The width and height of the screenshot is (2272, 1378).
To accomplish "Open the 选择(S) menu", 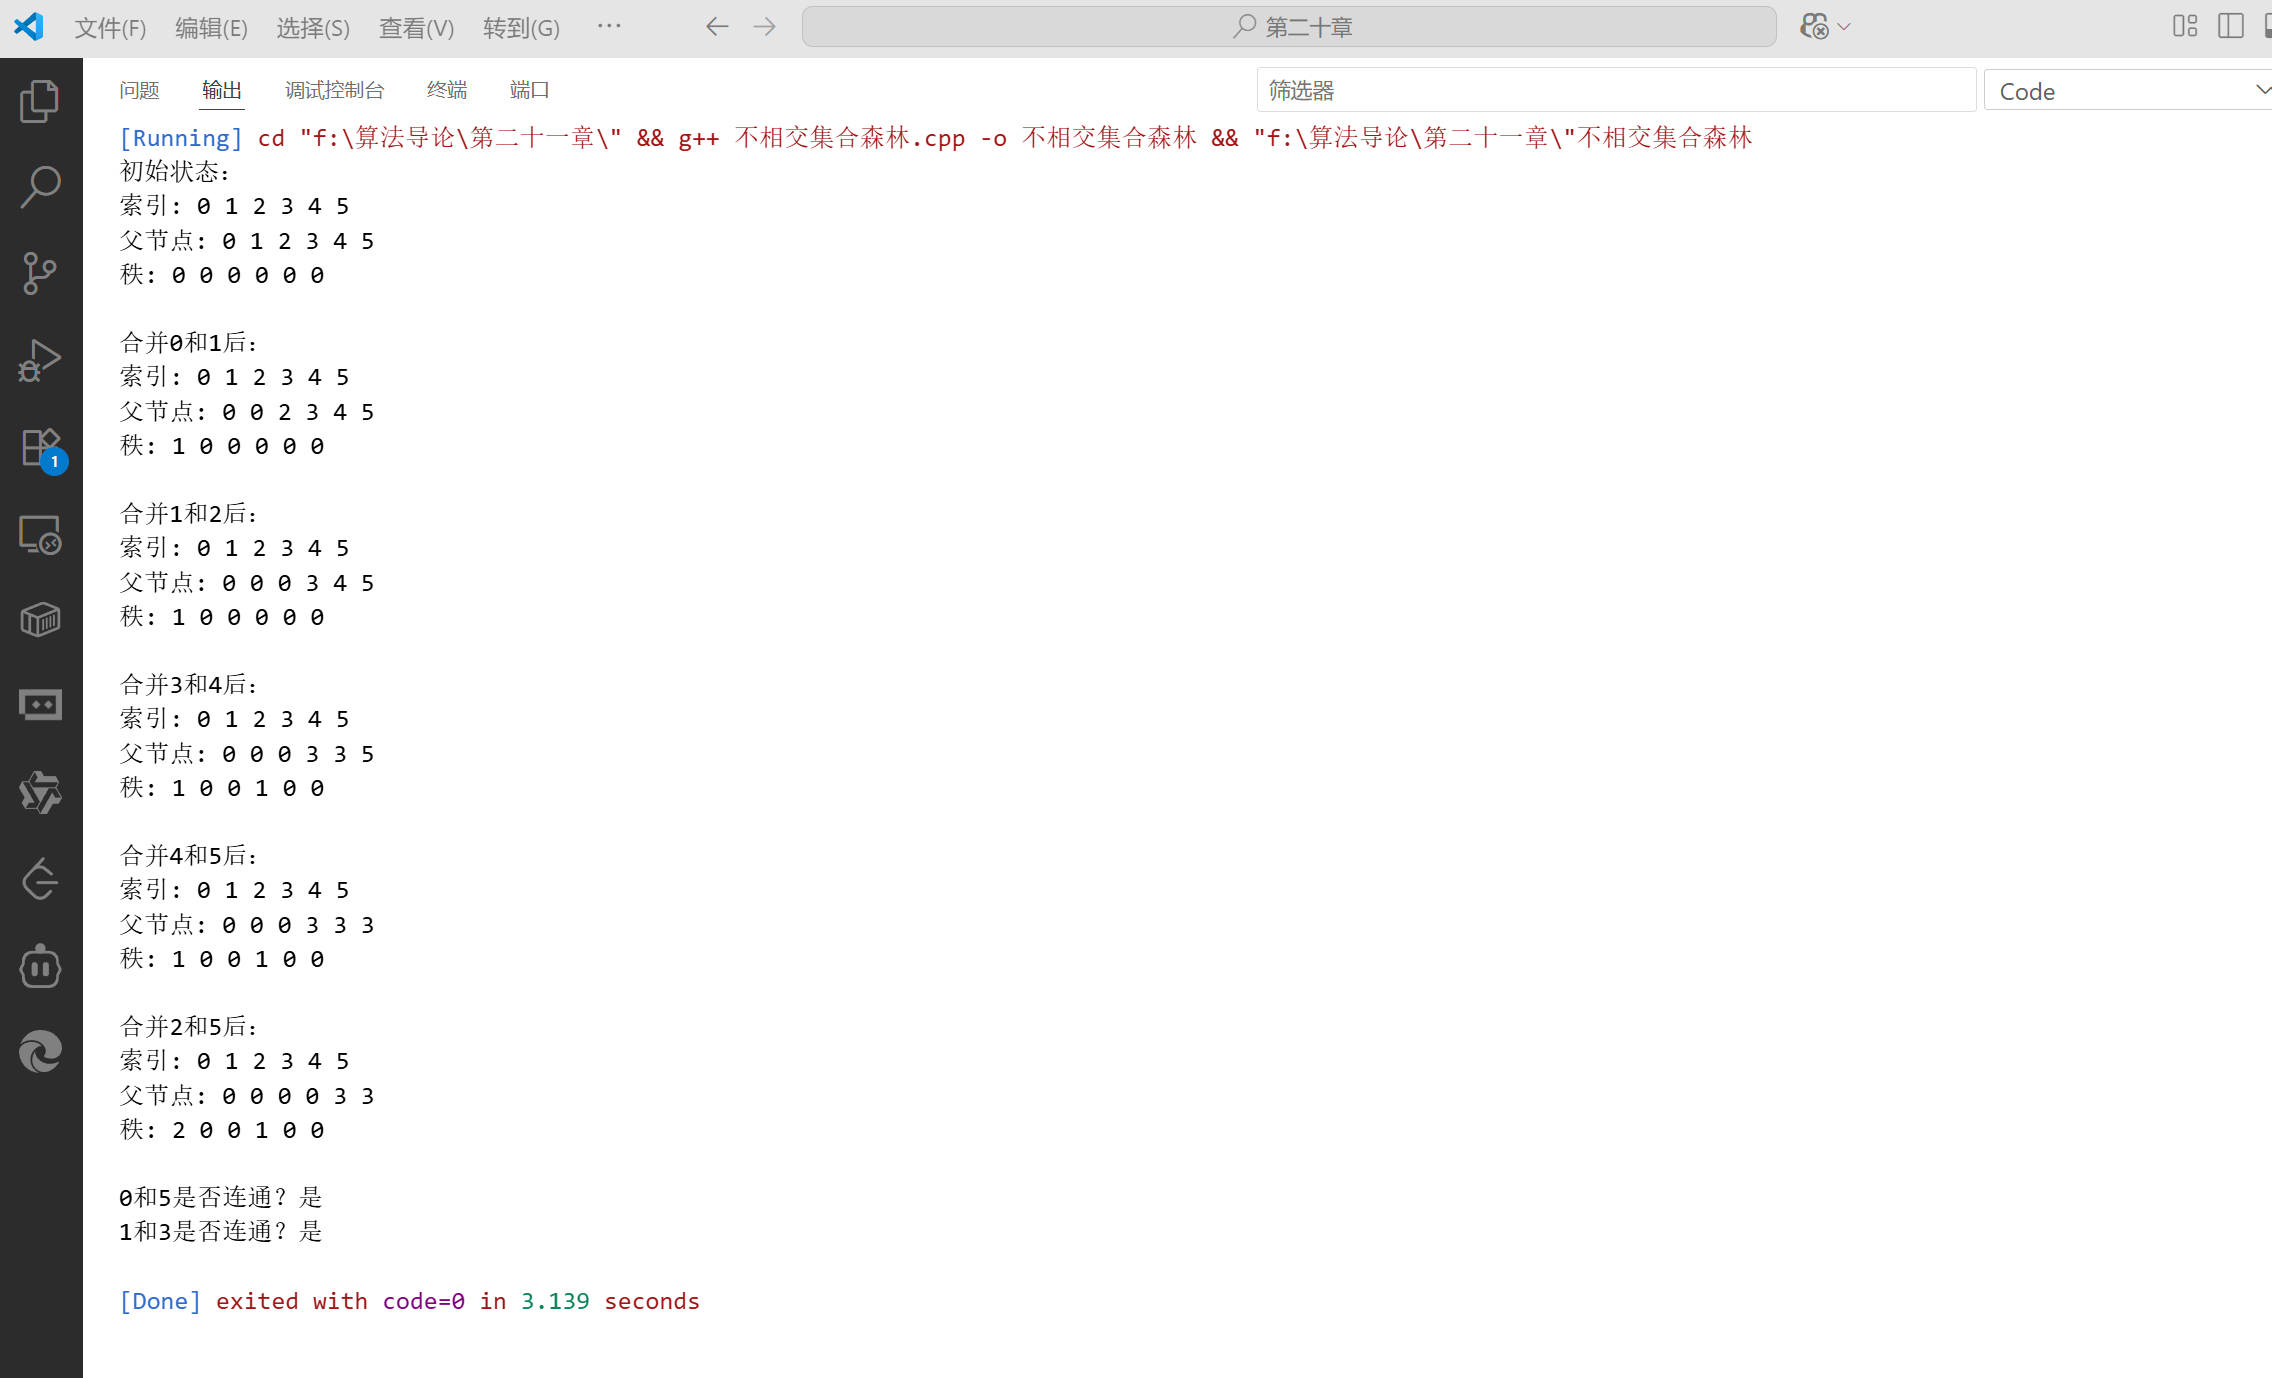I will [313, 28].
